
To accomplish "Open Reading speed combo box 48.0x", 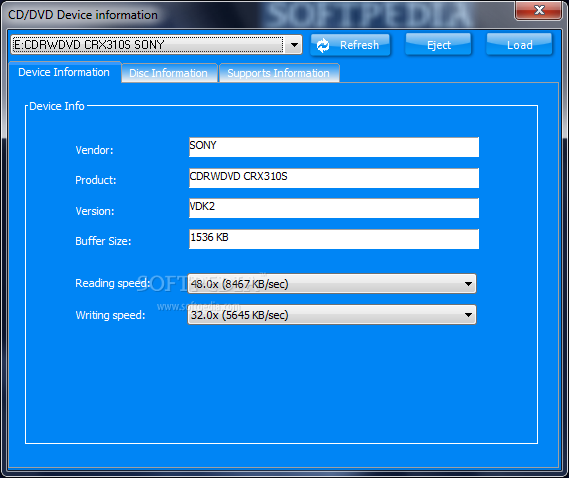I will (332, 283).
